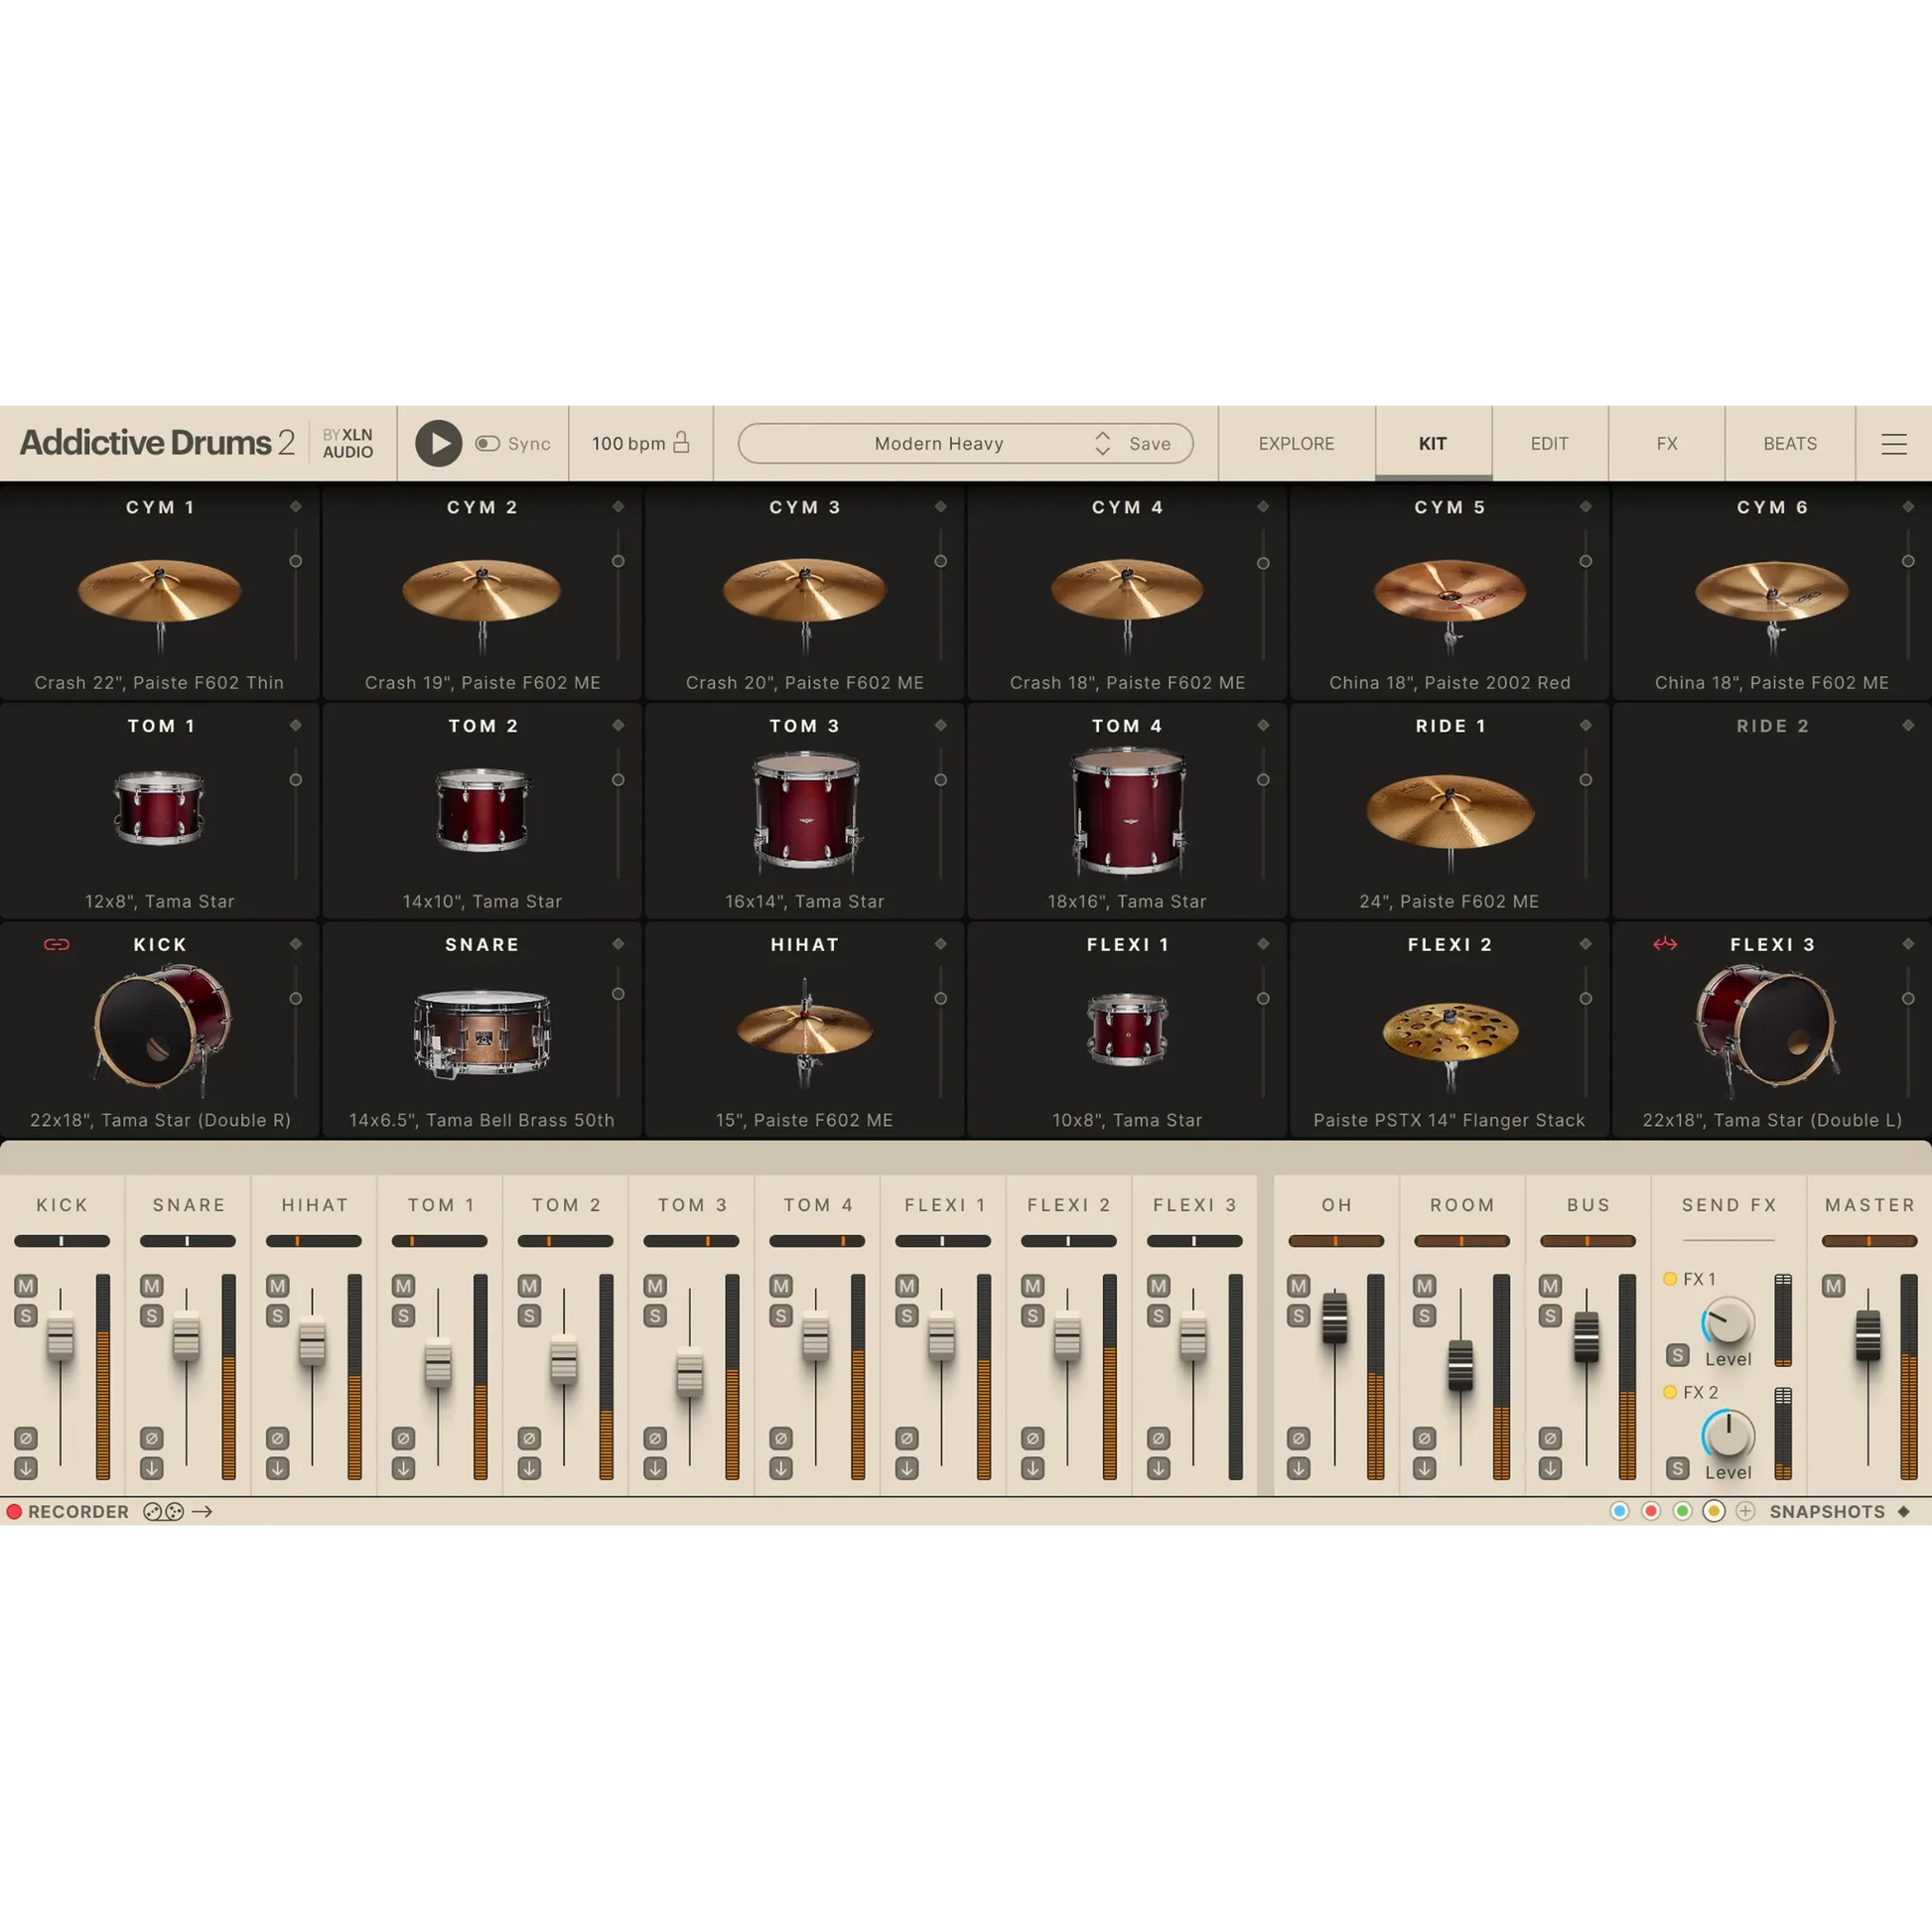Recall the green snapshot
Screen dimensions: 1932x1932
(1682, 1511)
